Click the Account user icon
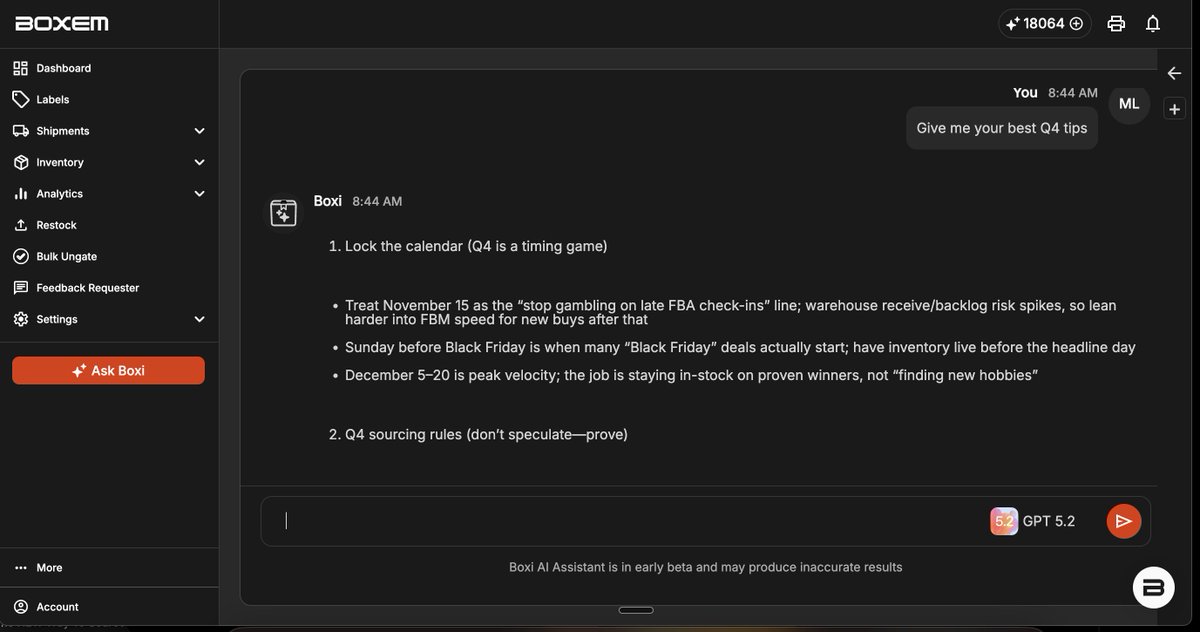This screenshot has height=632, width=1200. pos(20,607)
